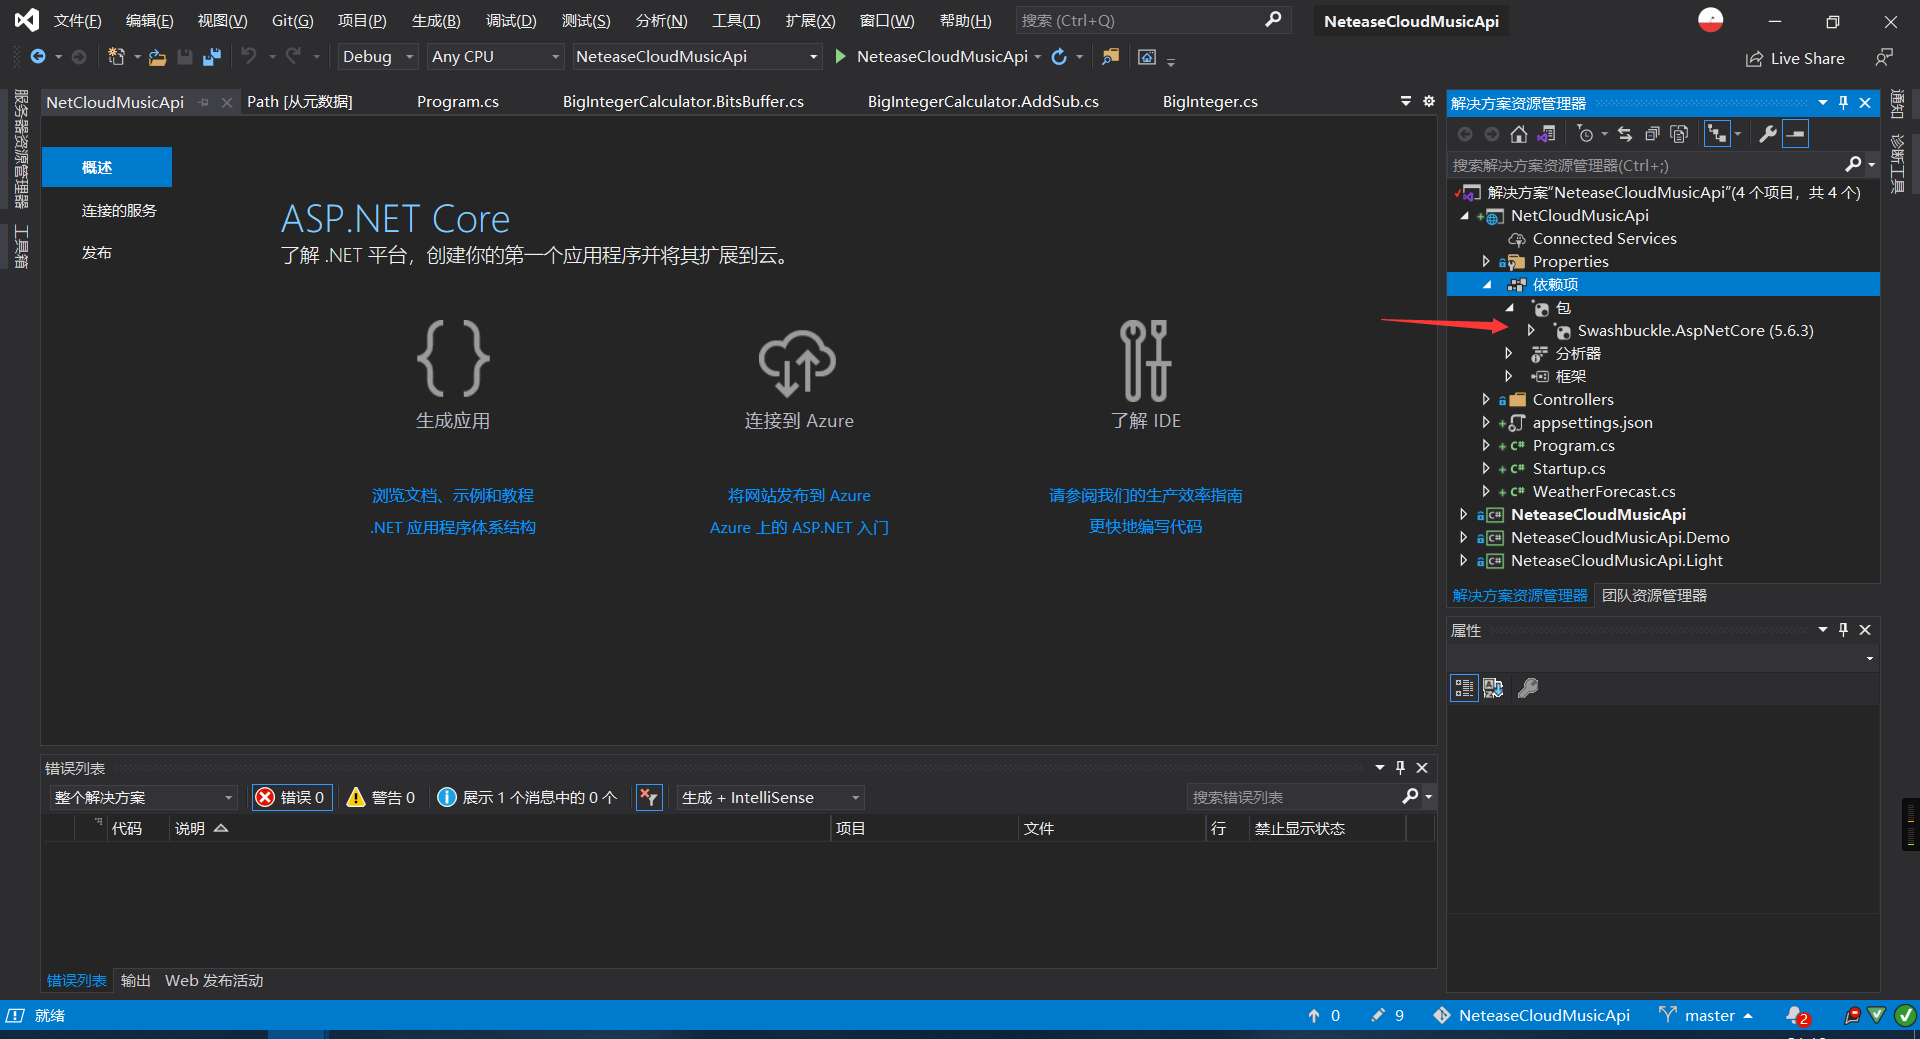Expand the Controllers folder node

[x=1486, y=399]
